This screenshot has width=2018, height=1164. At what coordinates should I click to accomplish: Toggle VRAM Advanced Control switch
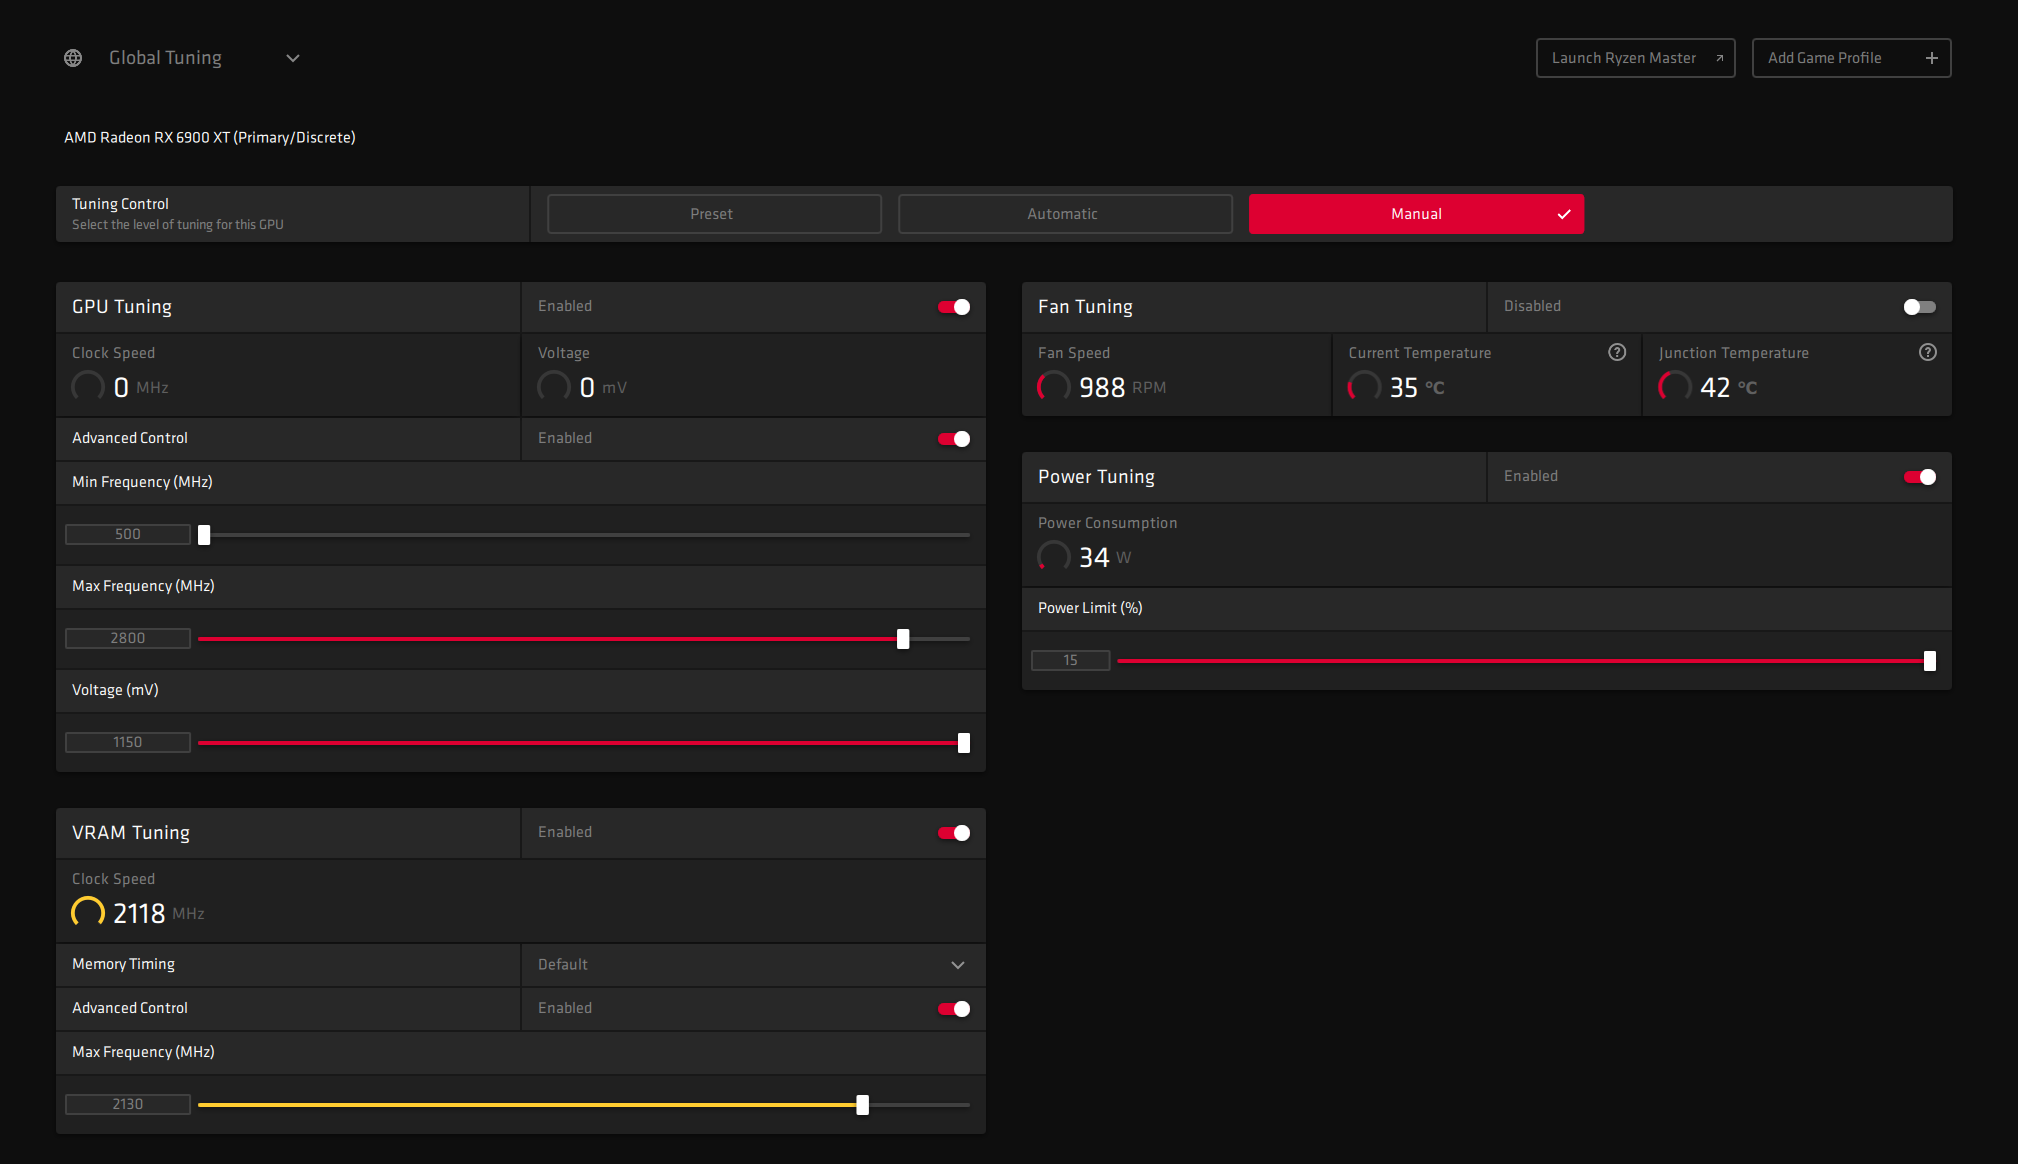tap(954, 1009)
